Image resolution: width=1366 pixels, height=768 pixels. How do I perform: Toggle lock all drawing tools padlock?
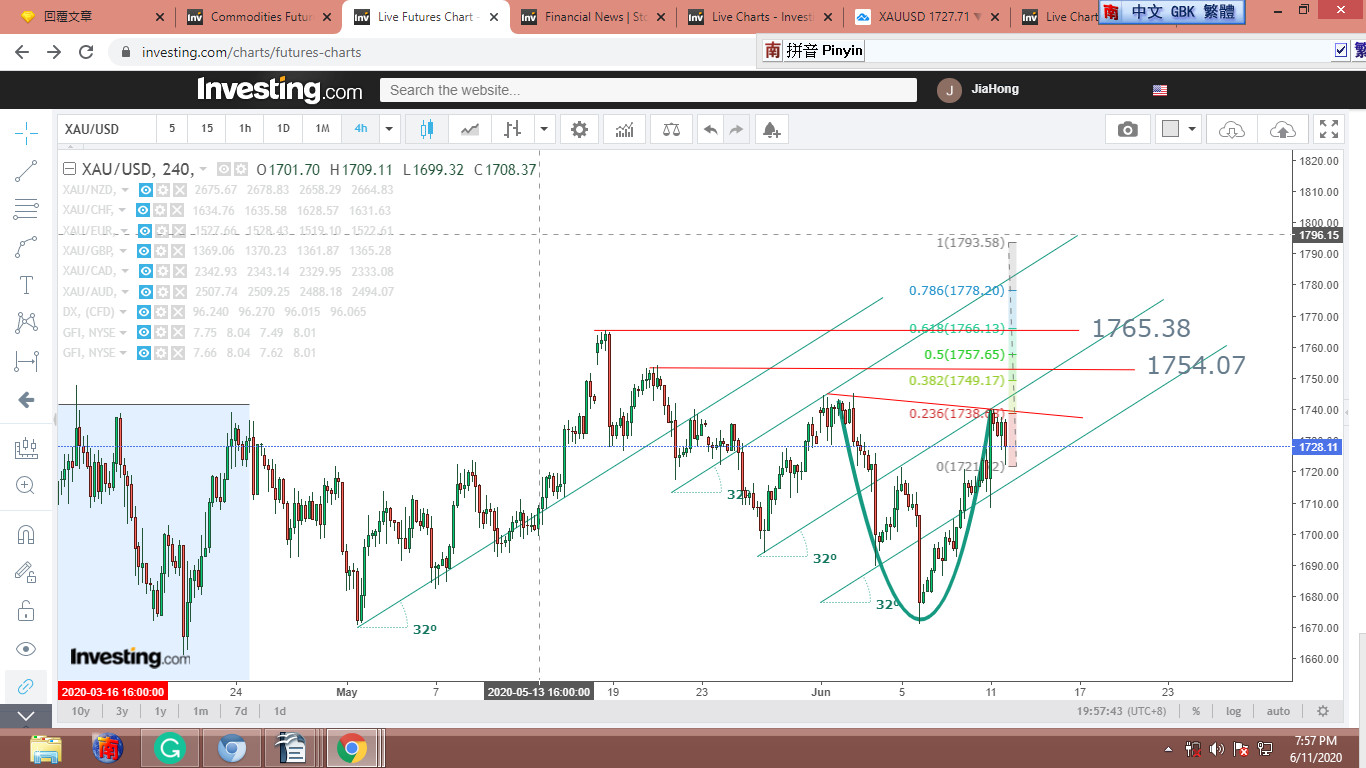pyautogui.click(x=26, y=610)
